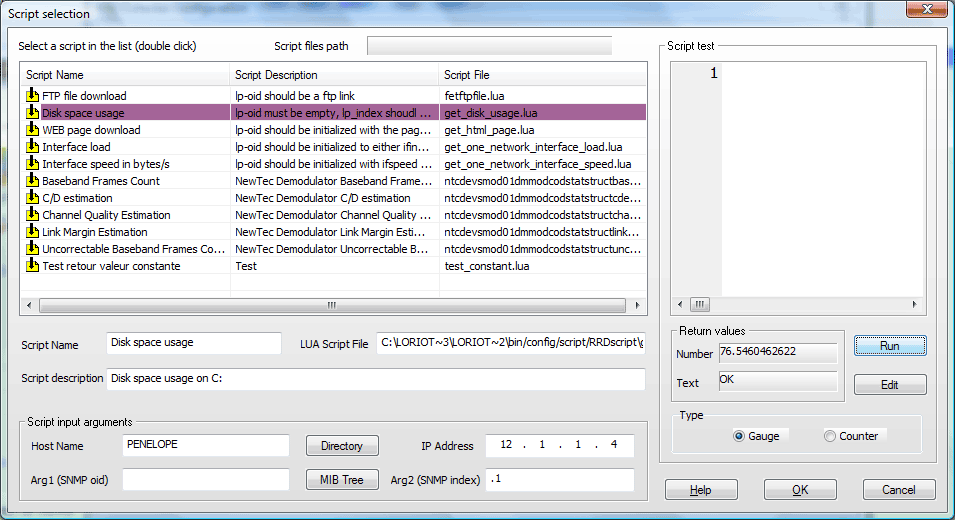
Task: Click the first IP Address octet 12
Action: pos(506,444)
